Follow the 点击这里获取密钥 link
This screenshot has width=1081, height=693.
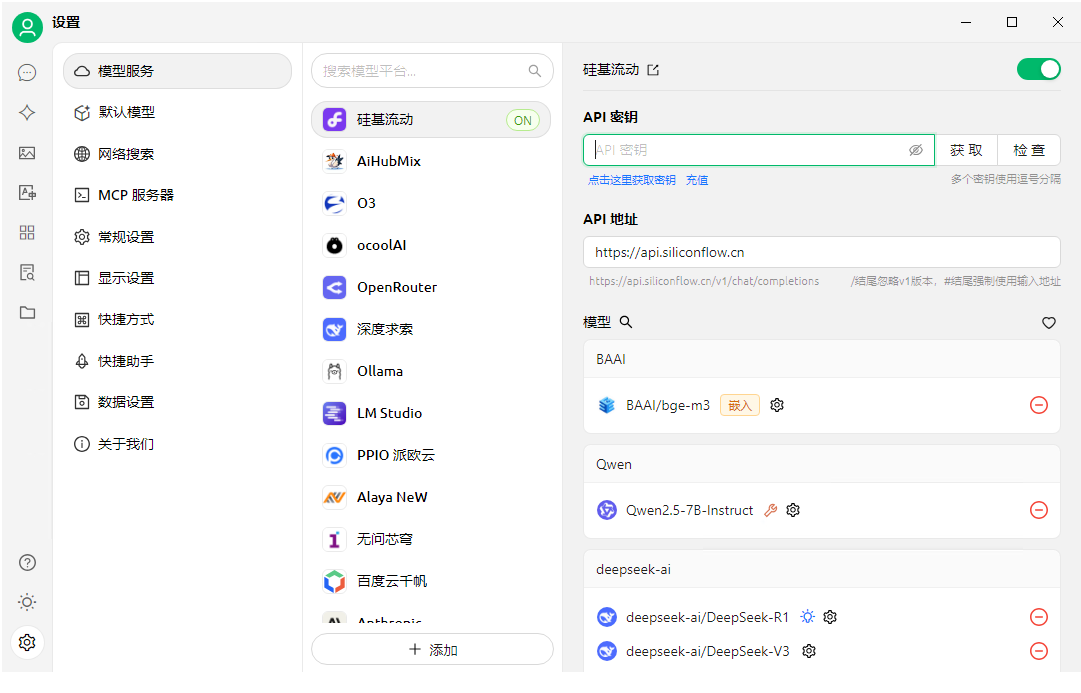[632, 180]
